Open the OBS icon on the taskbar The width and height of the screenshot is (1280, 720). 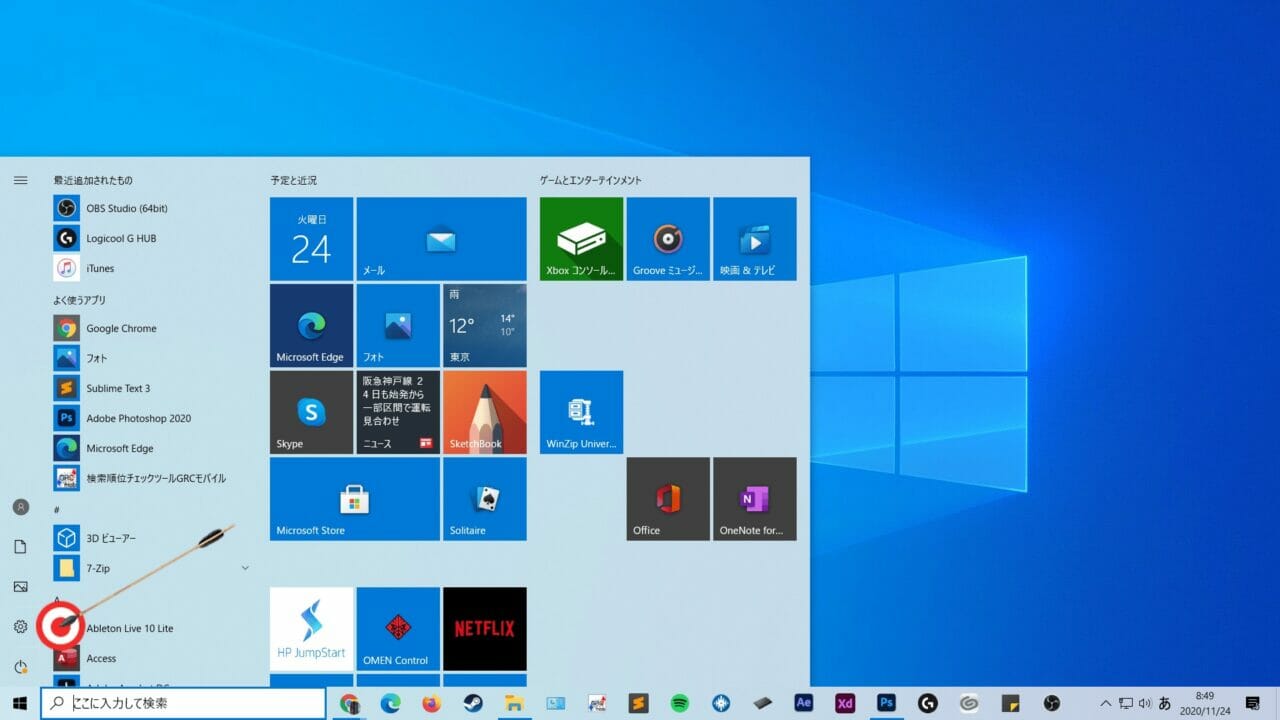click(x=1051, y=703)
